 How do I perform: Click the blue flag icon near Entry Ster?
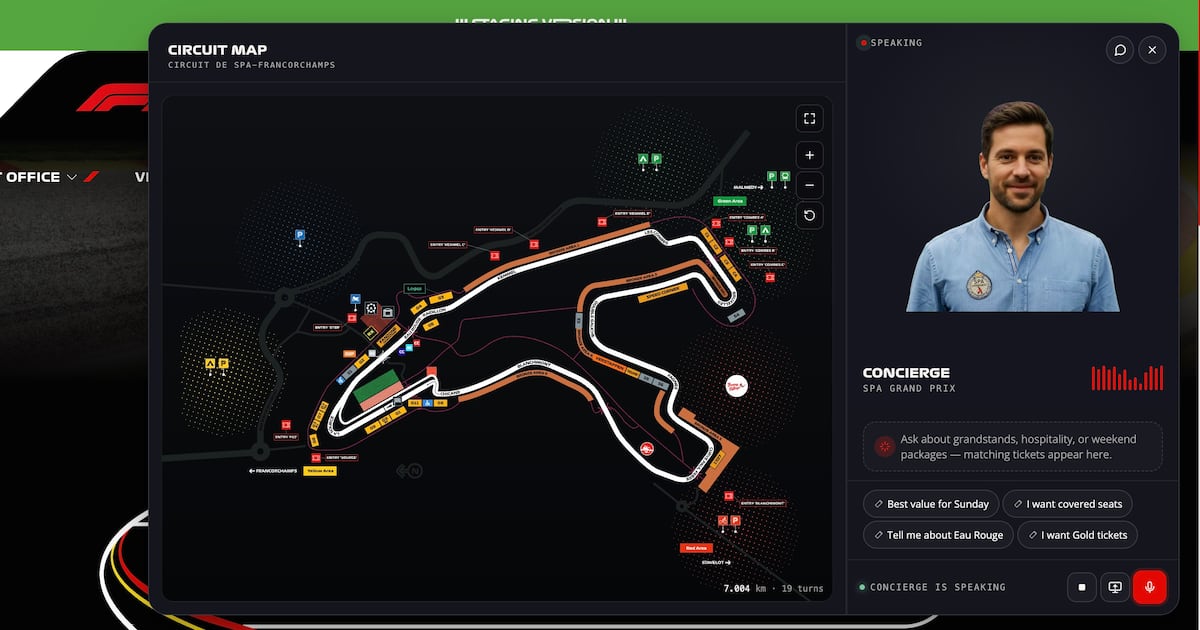[x=356, y=299]
